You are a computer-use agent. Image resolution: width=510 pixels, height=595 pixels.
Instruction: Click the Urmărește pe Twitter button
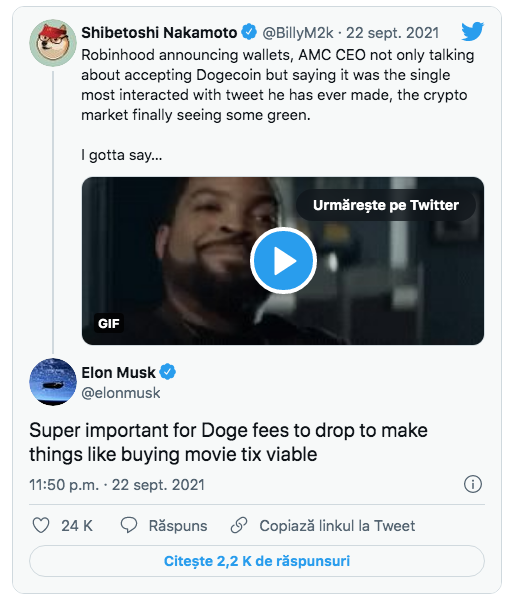(x=386, y=205)
